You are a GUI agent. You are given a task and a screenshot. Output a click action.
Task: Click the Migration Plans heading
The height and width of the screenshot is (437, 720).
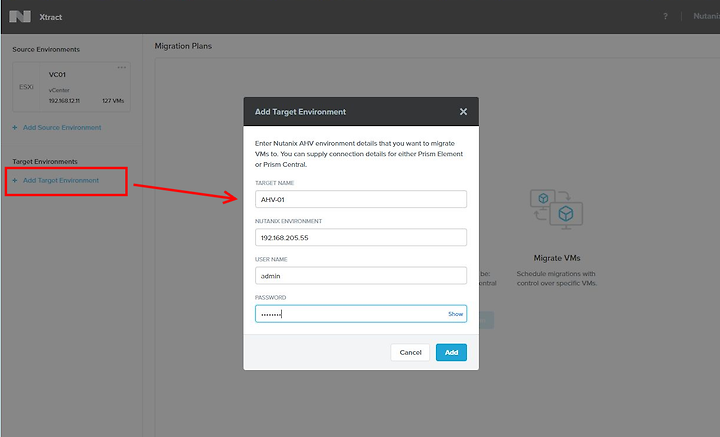click(183, 46)
